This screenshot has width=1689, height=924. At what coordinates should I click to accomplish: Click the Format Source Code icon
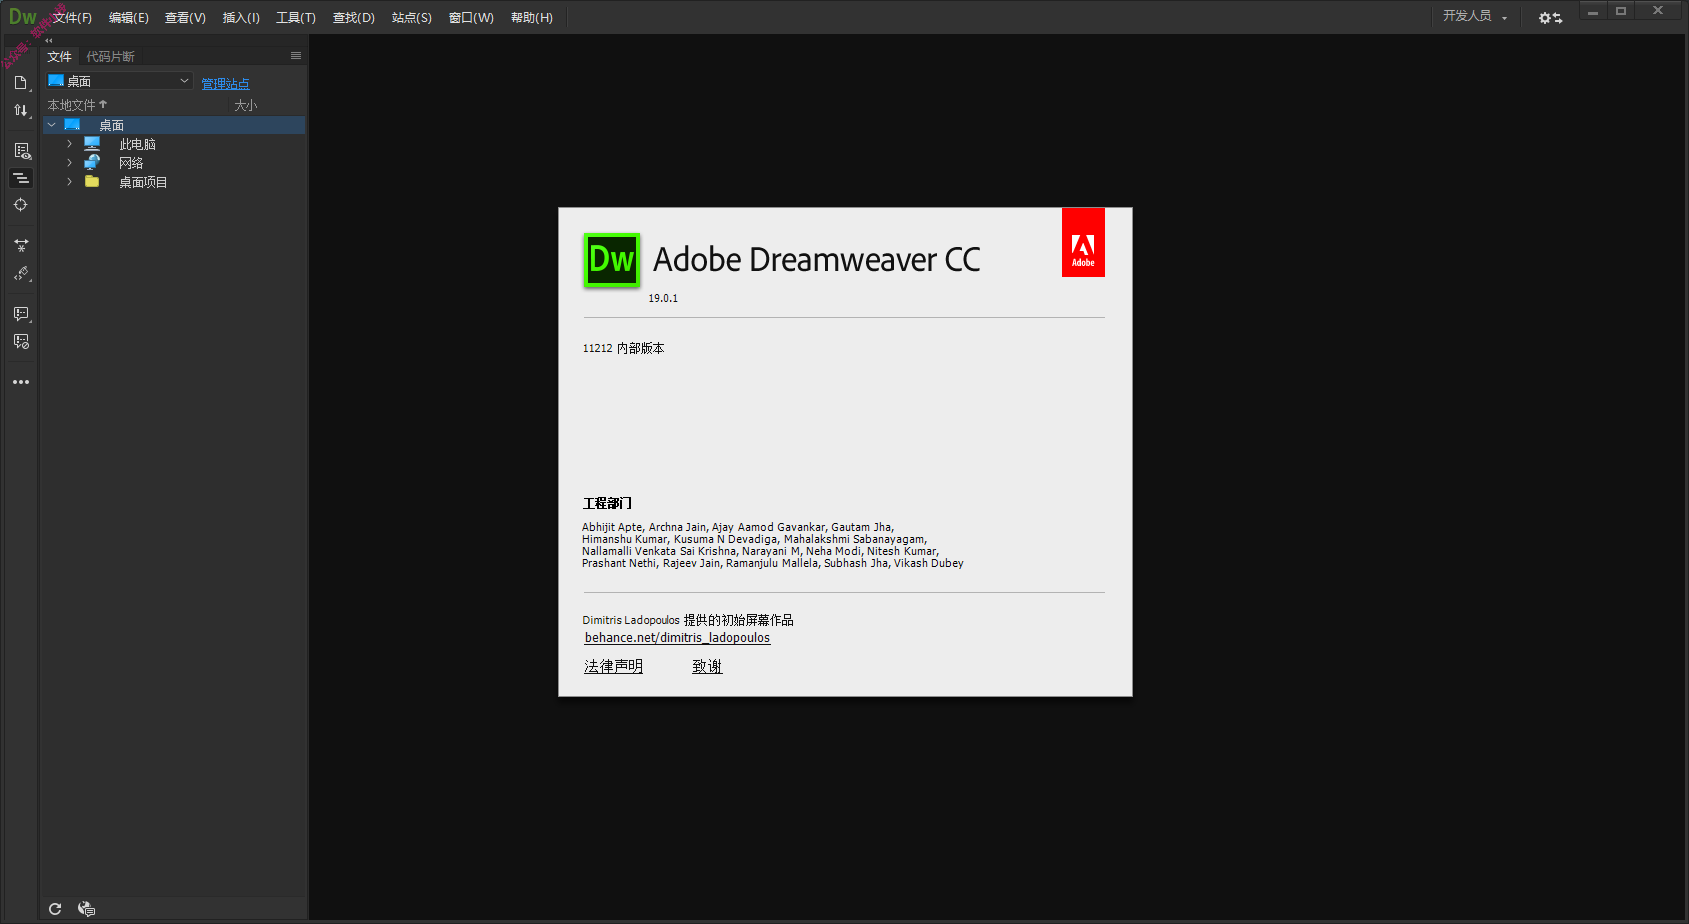point(21,273)
